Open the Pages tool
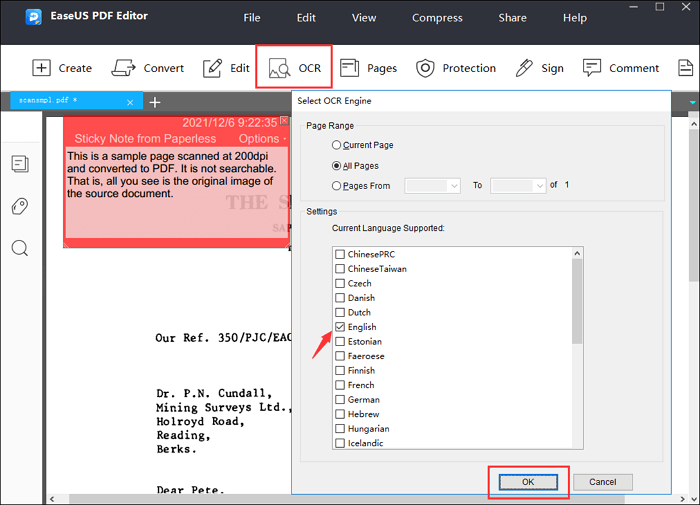 tap(368, 68)
